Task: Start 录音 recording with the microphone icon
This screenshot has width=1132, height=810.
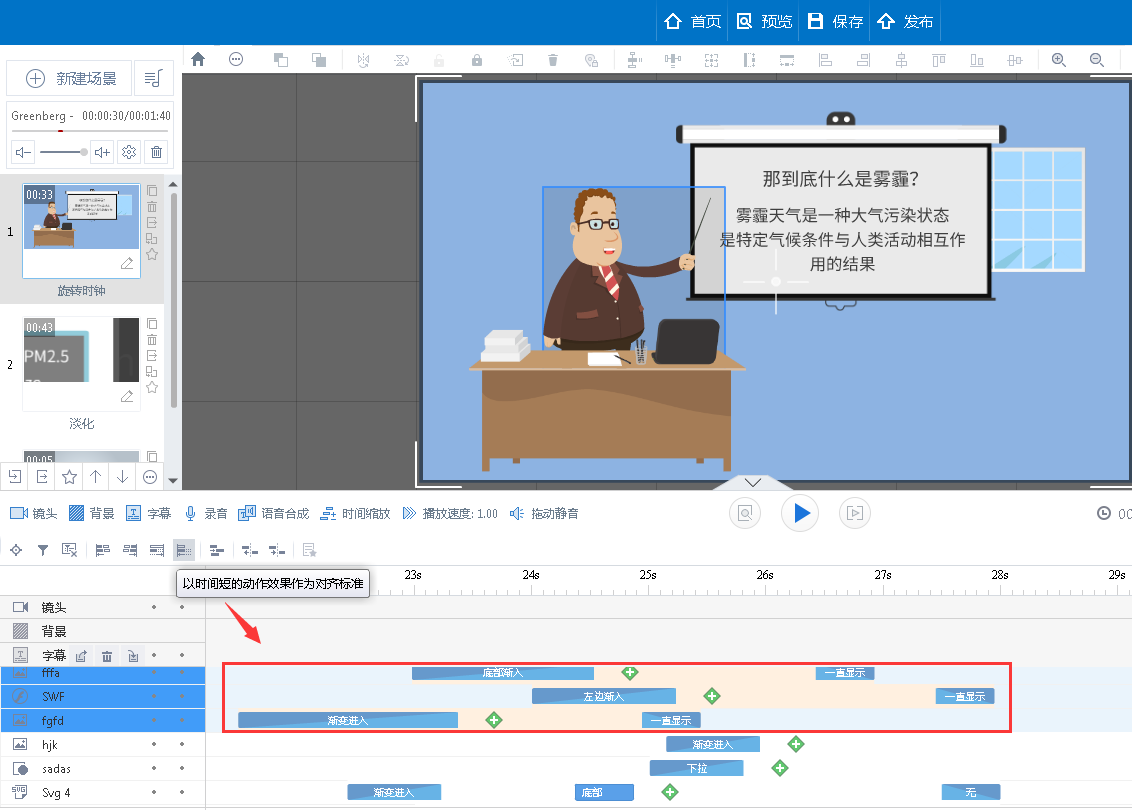Action: tap(200, 513)
